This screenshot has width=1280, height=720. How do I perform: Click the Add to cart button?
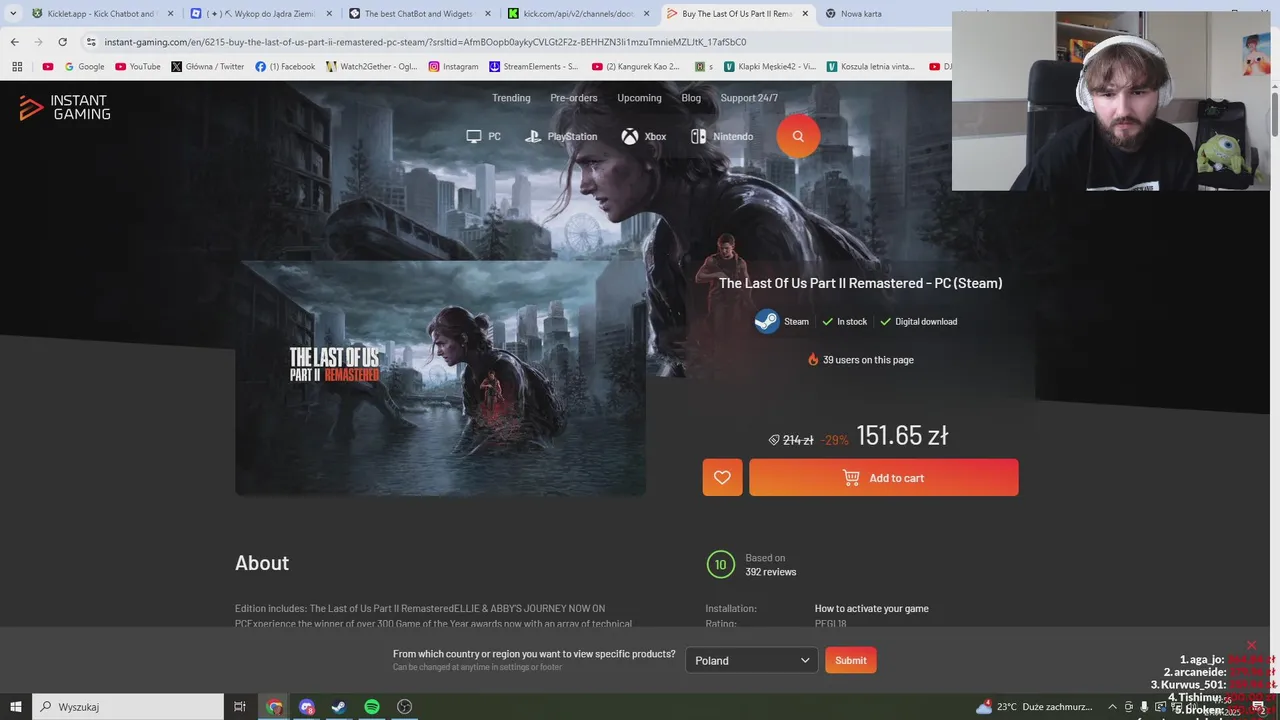[884, 478]
